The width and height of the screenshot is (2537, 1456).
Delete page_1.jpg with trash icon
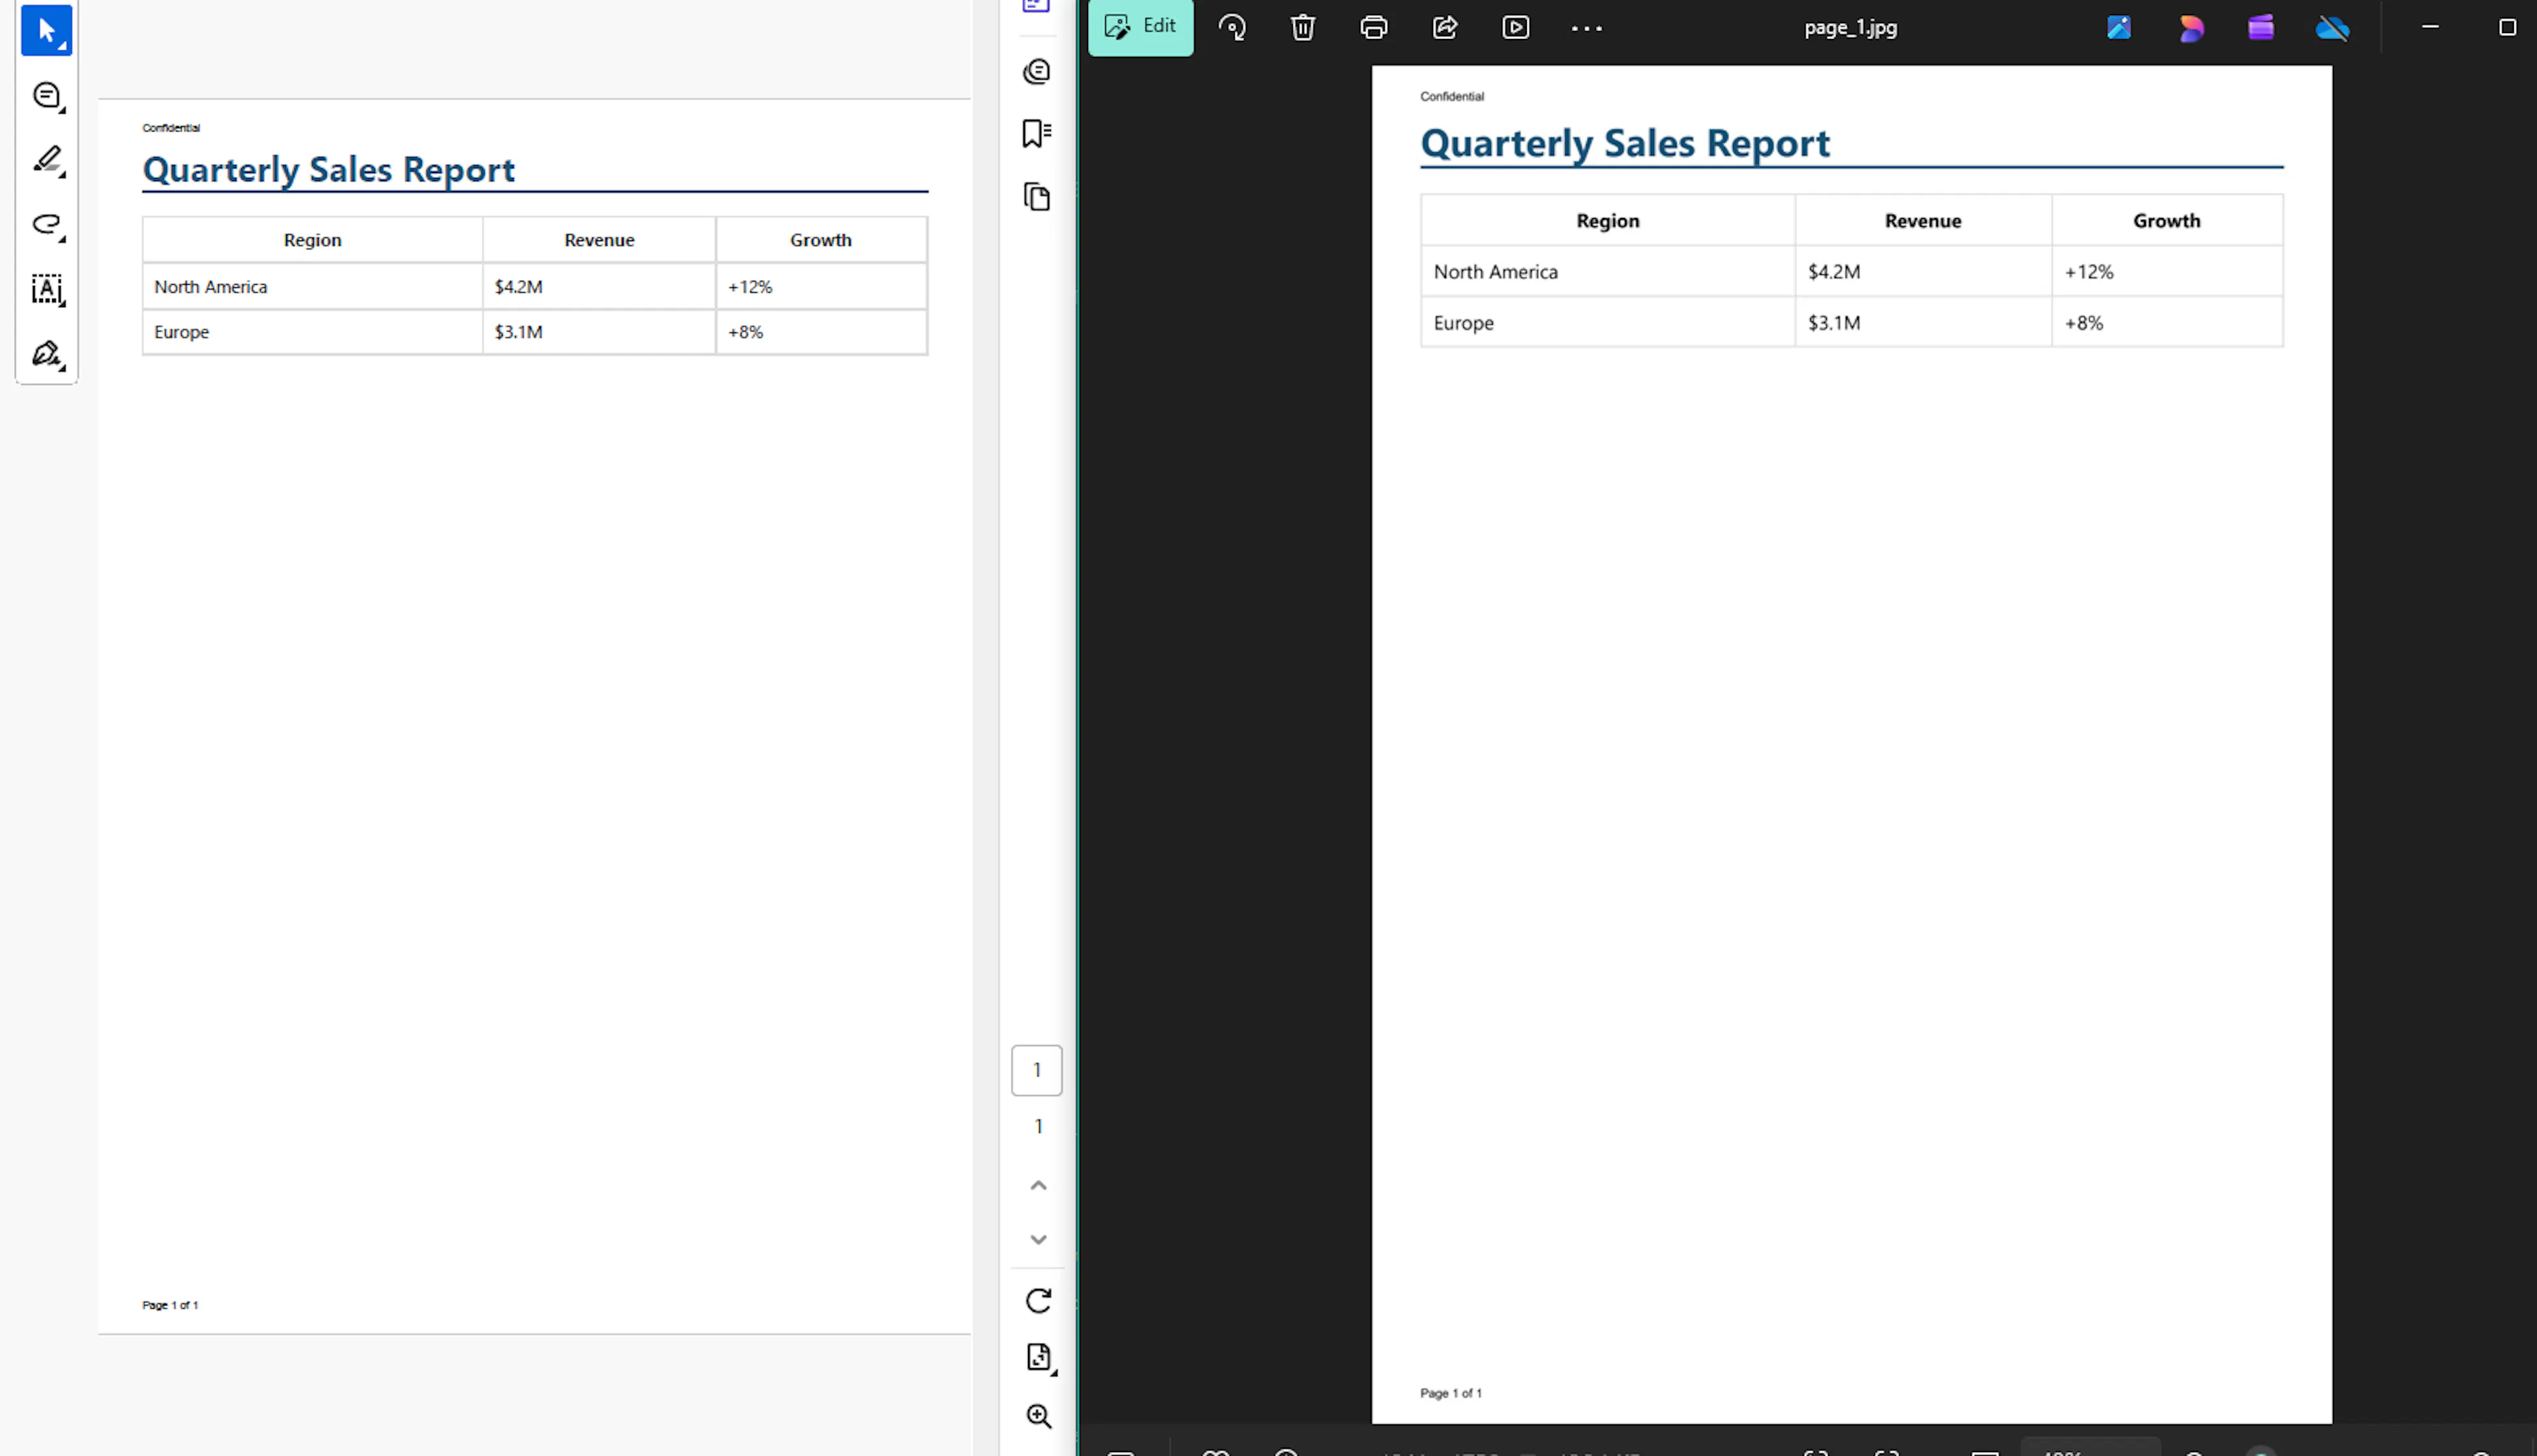point(1302,27)
